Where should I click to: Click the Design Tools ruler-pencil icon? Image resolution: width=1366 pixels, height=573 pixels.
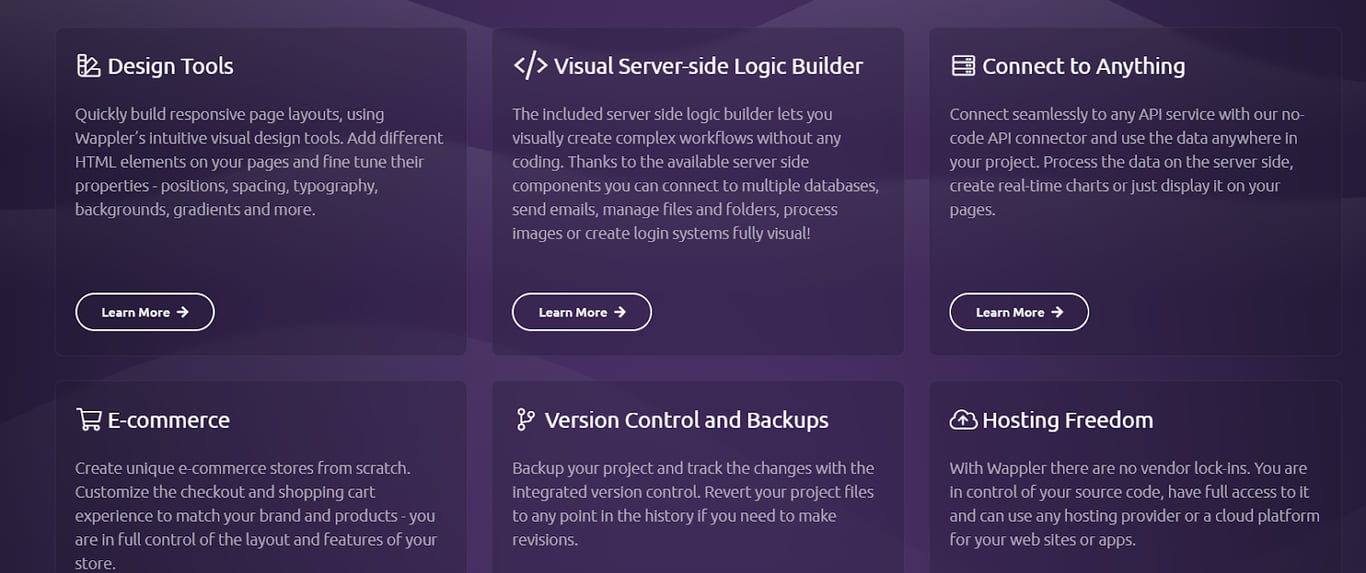(88, 66)
